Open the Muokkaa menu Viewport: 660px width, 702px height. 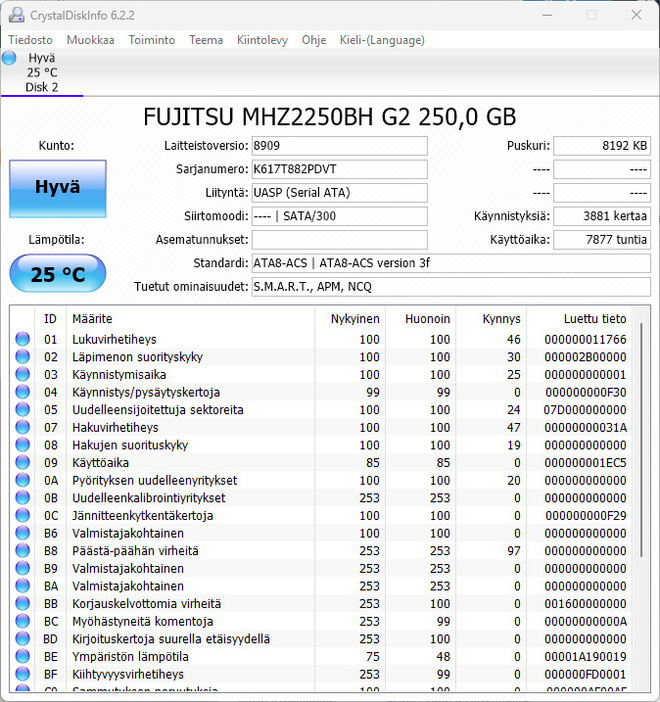click(x=90, y=40)
